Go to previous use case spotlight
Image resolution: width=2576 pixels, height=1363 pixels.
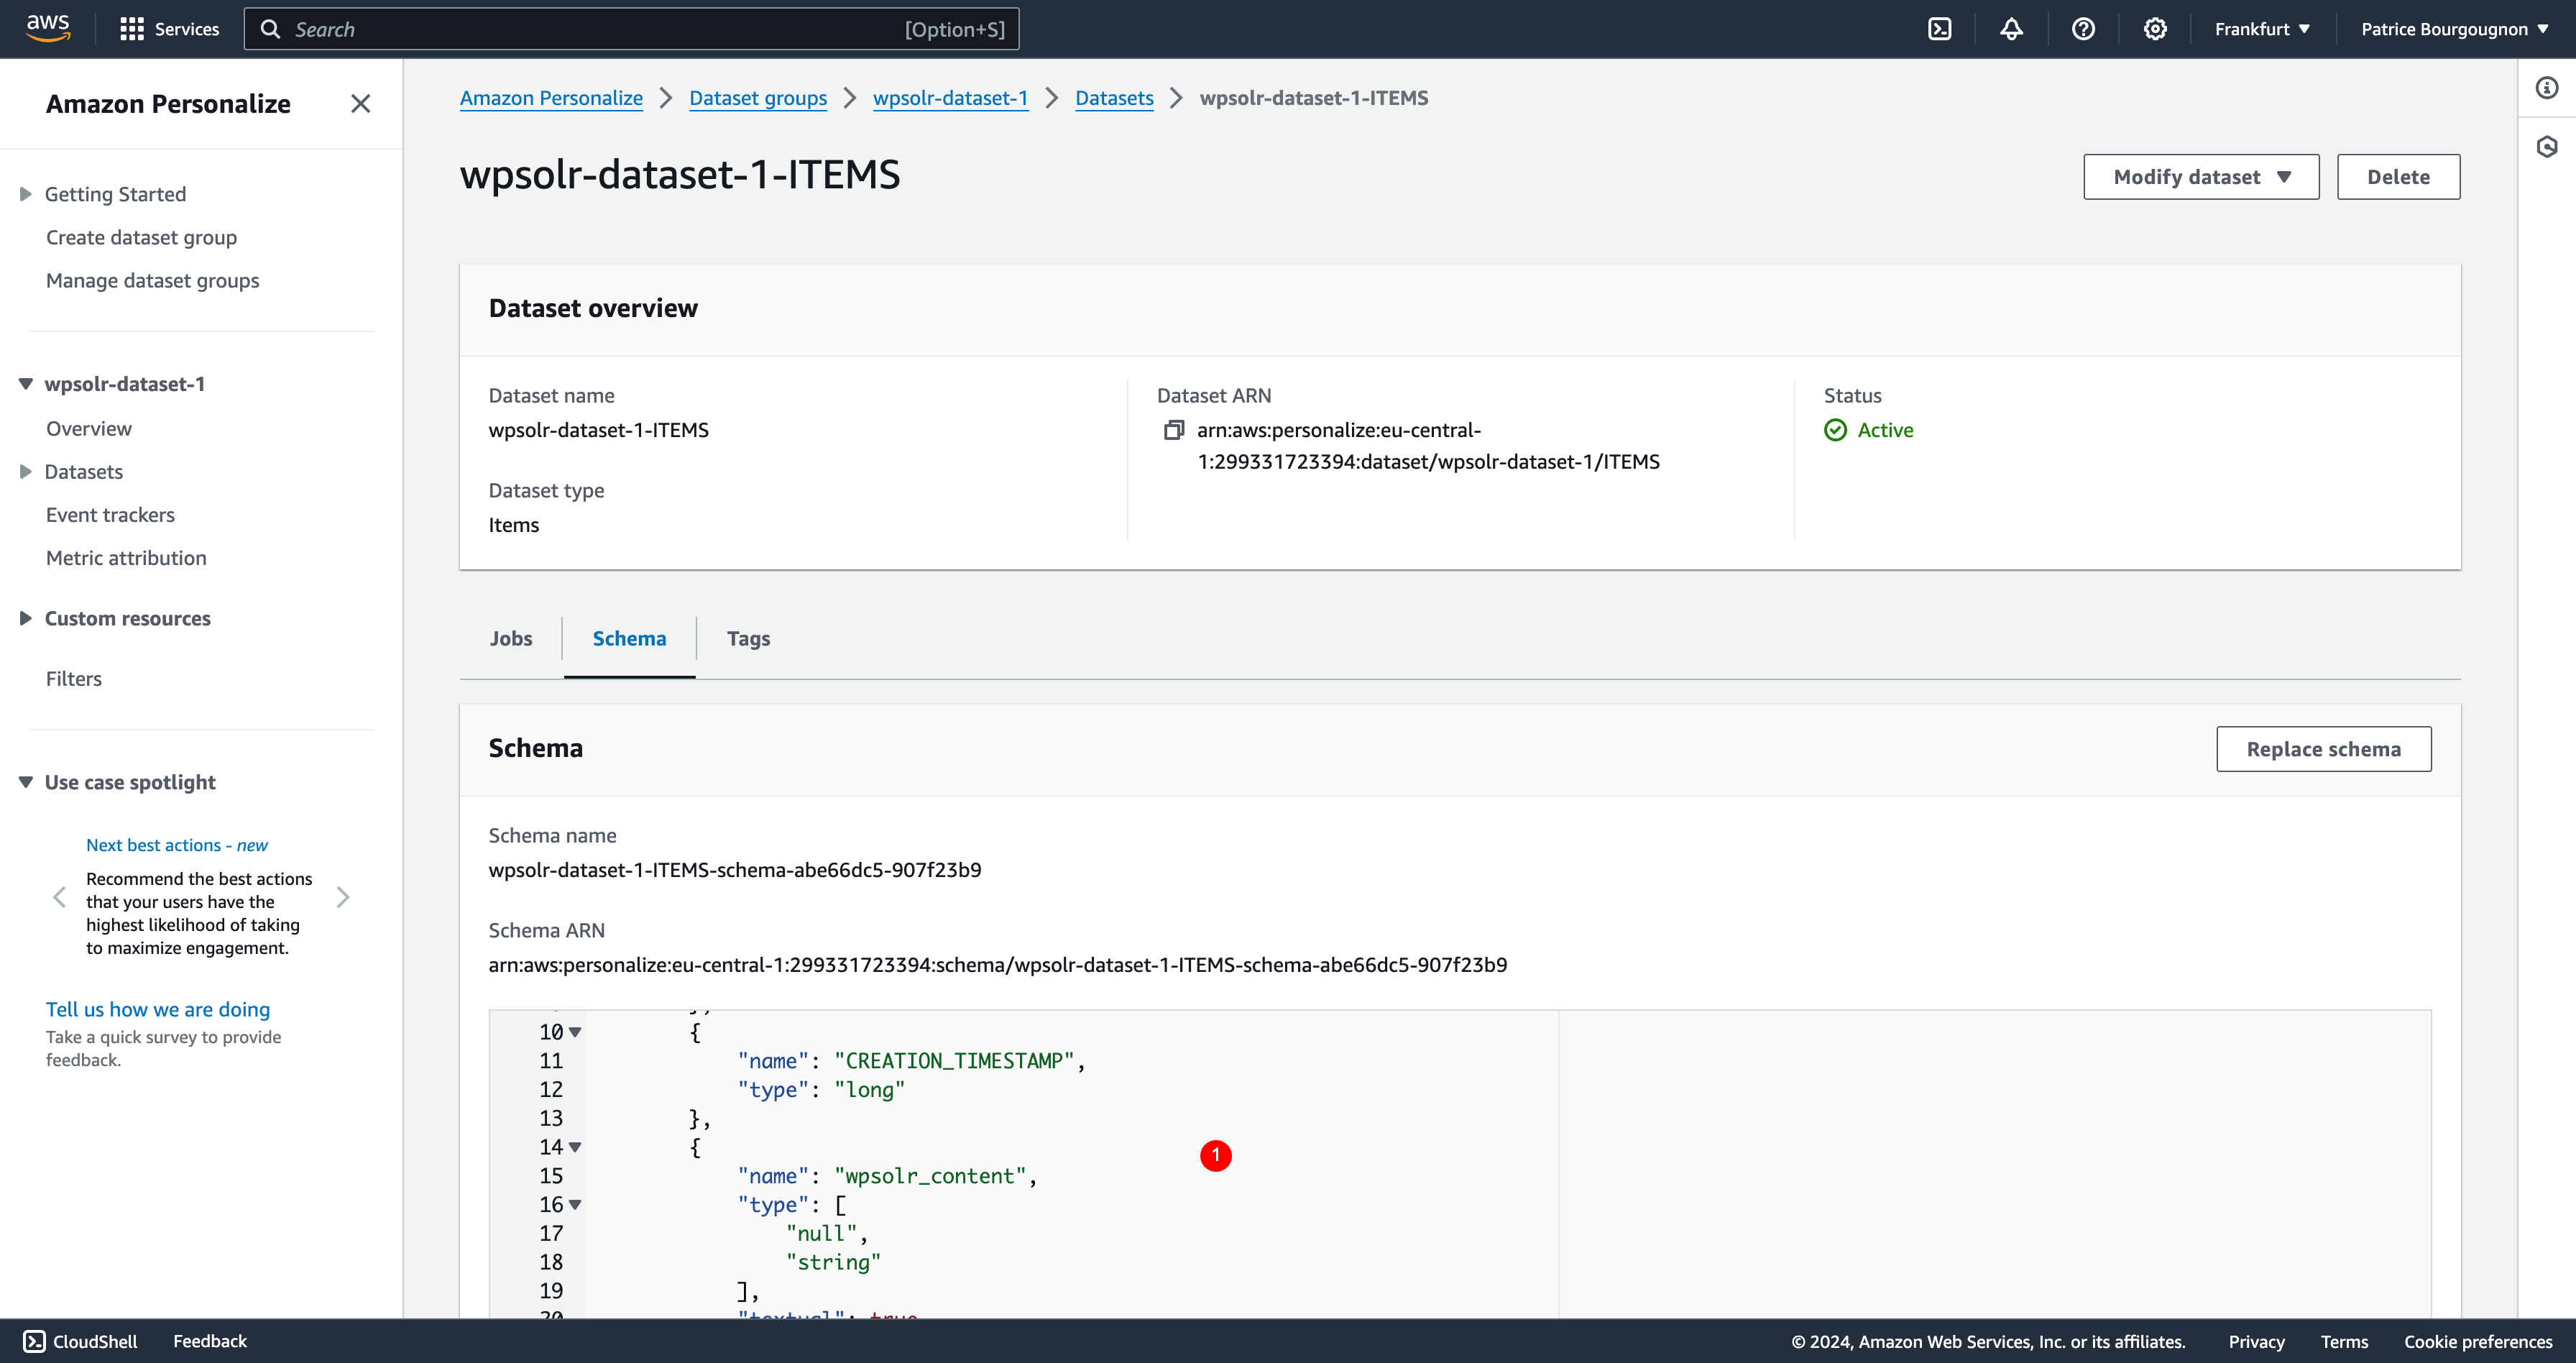(x=60, y=897)
